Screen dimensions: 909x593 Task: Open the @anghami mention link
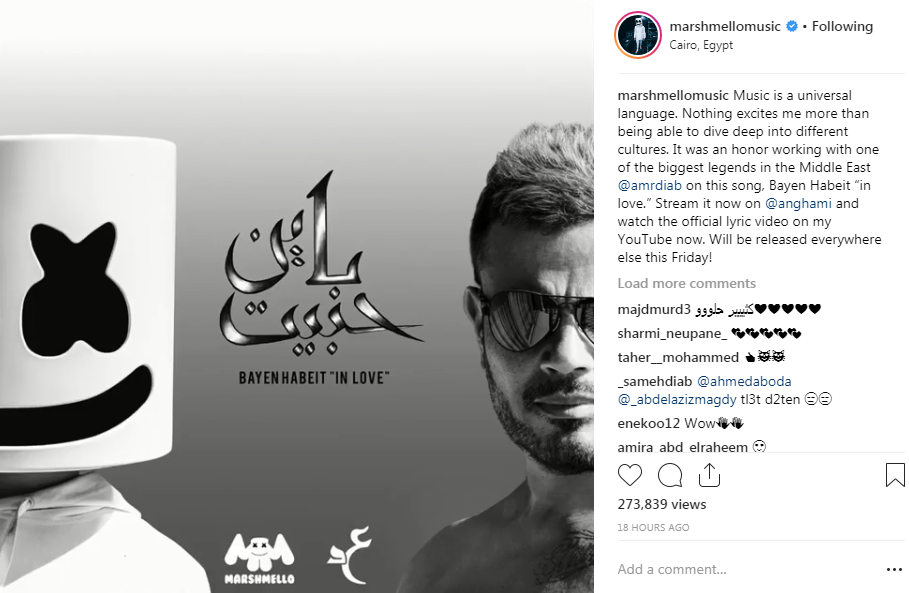(798, 203)
